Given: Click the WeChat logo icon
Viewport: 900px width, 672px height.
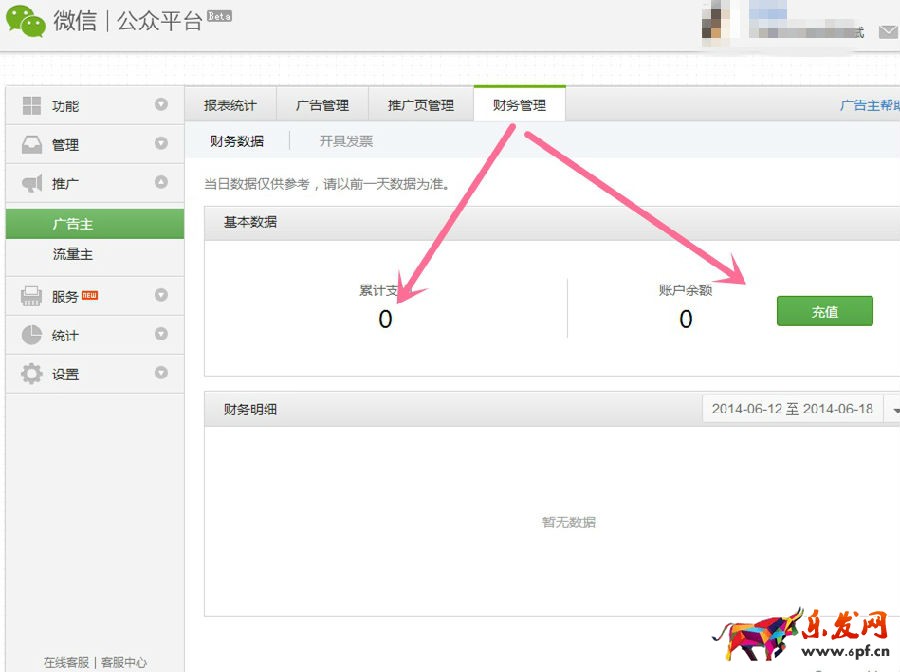Looking at the screenshot, I should point(25,20).
